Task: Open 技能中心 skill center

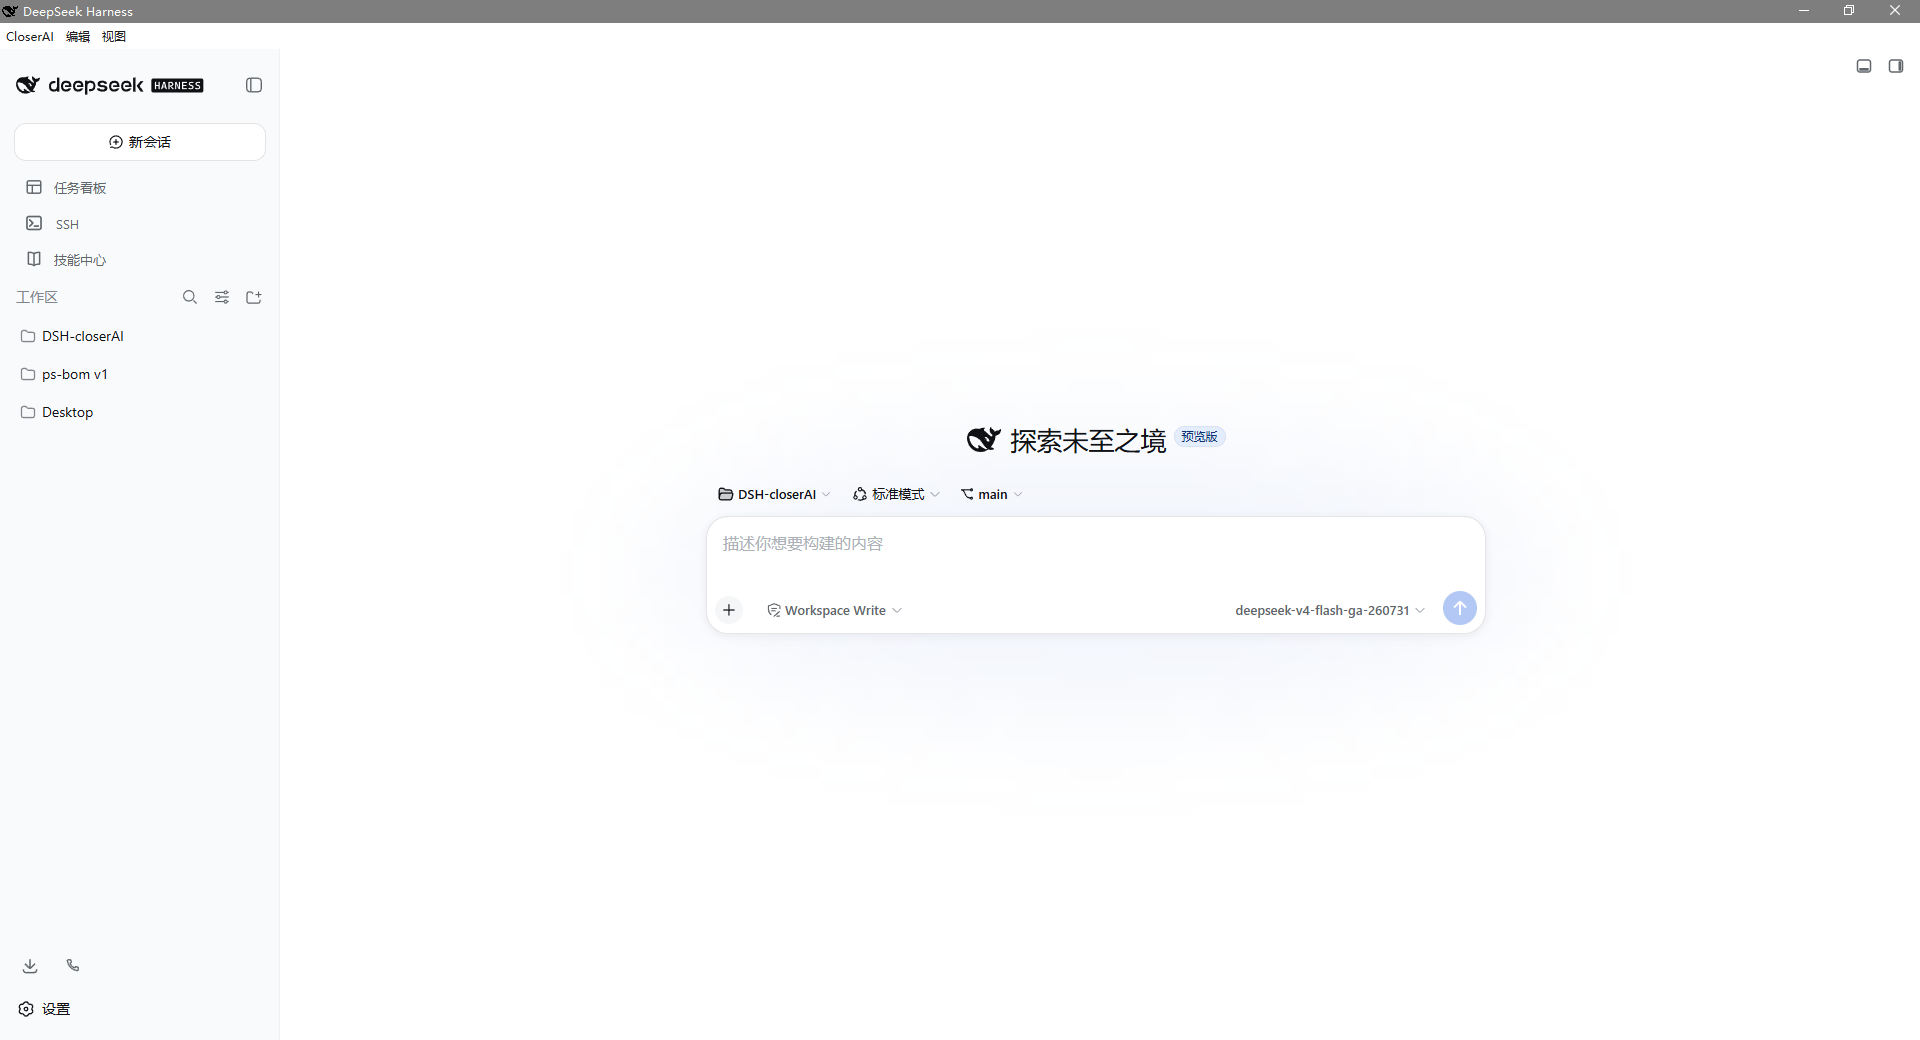Action: point(140,260)
